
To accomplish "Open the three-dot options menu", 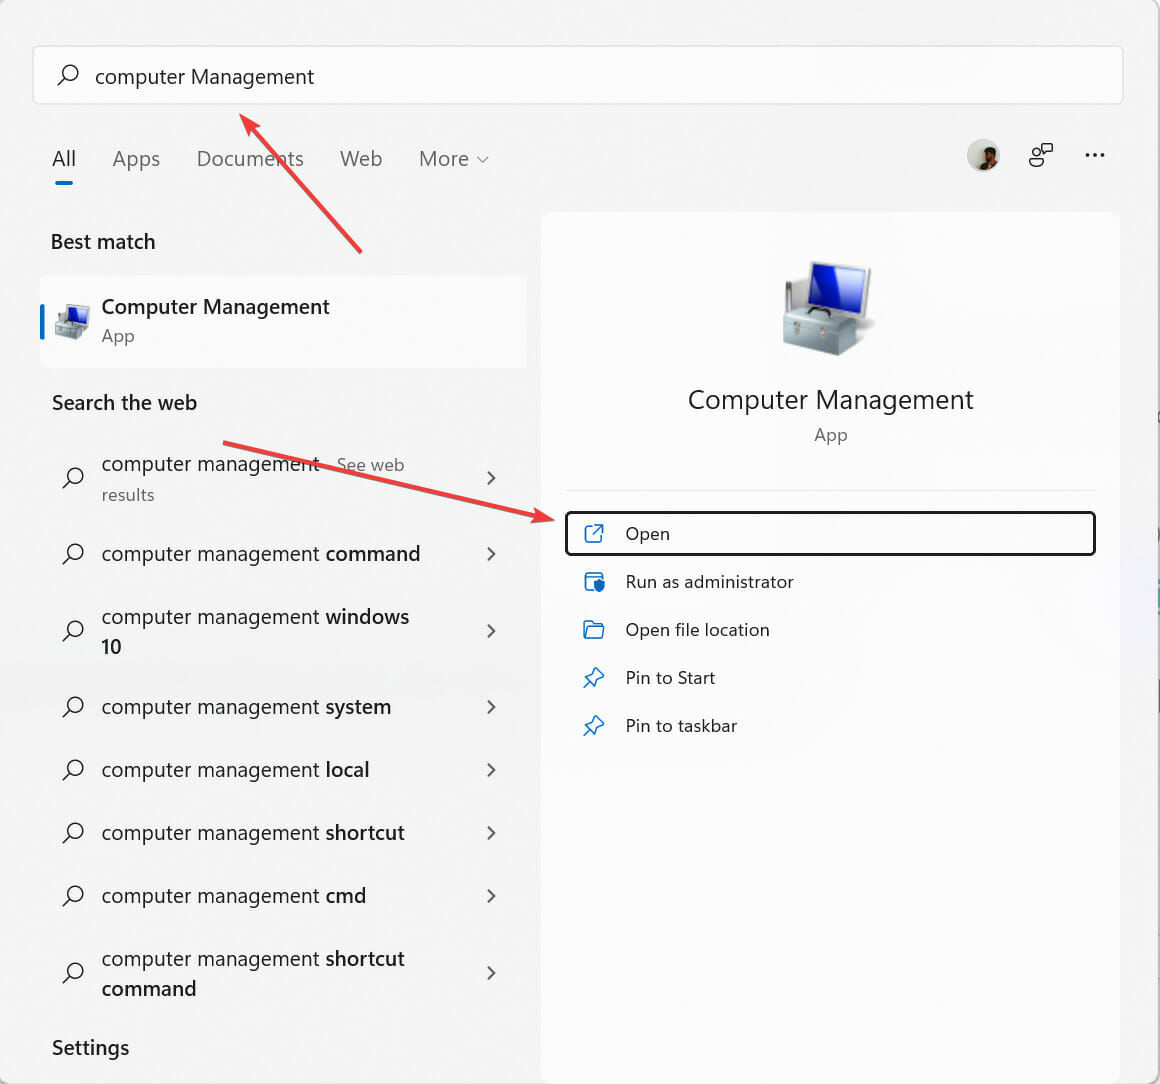I will 1095,155.
